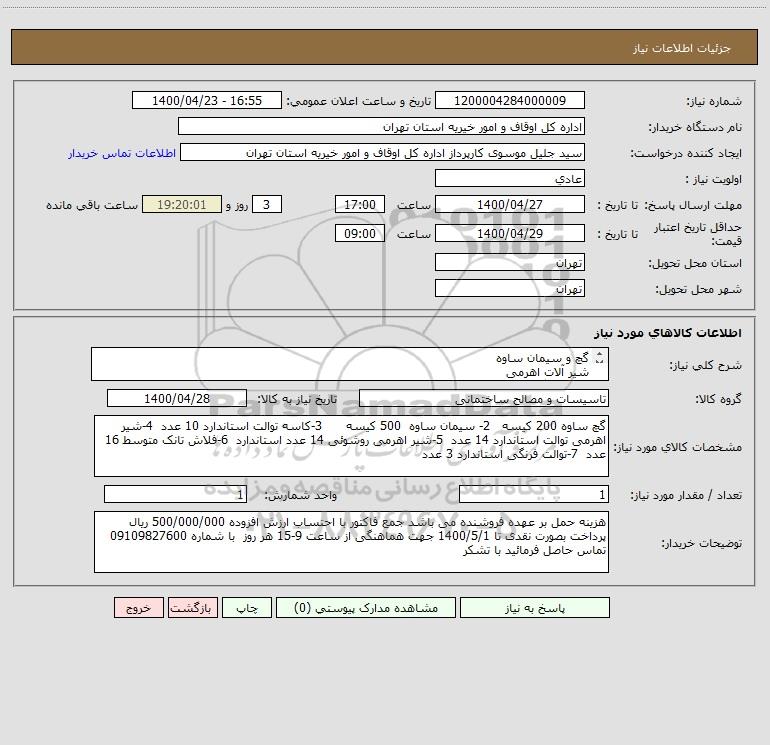Screen dimensions: 770x745
Task: Click the شهر محل تحویل field تهران
Action: pyautogui.click(x=510, y=288)
